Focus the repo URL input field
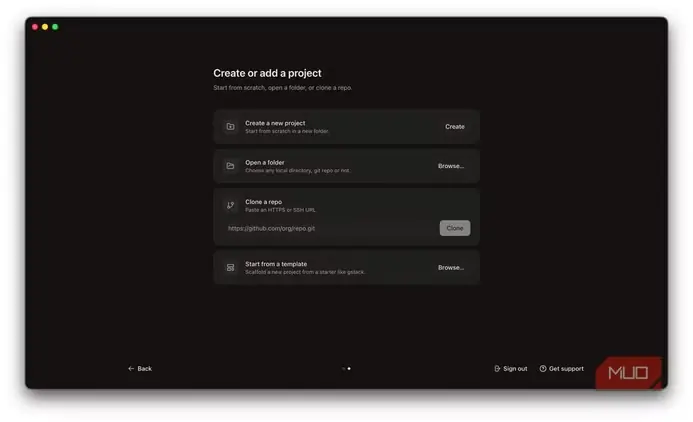The width and height of the screenshot is (693, 422). 329,228
